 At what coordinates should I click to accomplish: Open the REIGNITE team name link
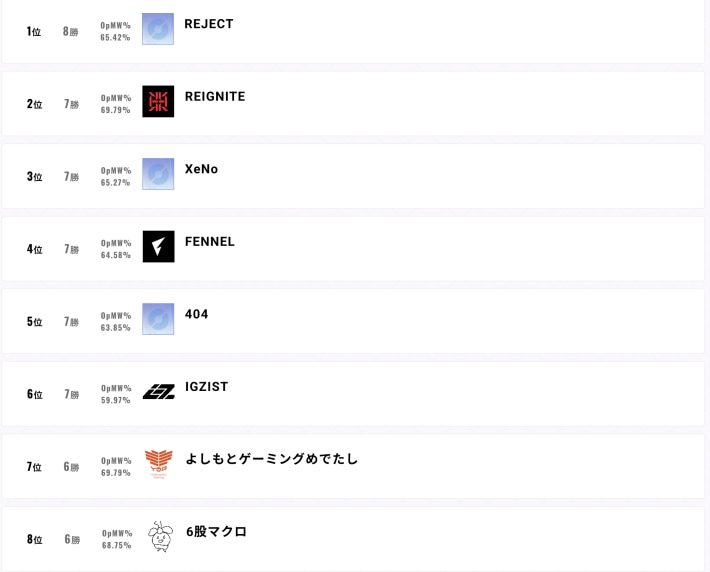215,97
